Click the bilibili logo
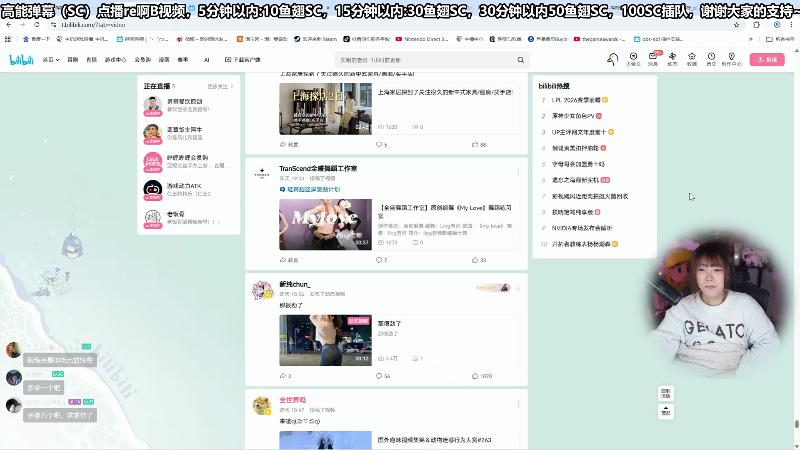This screenshot has width=800, height=450. pos(21,60)
